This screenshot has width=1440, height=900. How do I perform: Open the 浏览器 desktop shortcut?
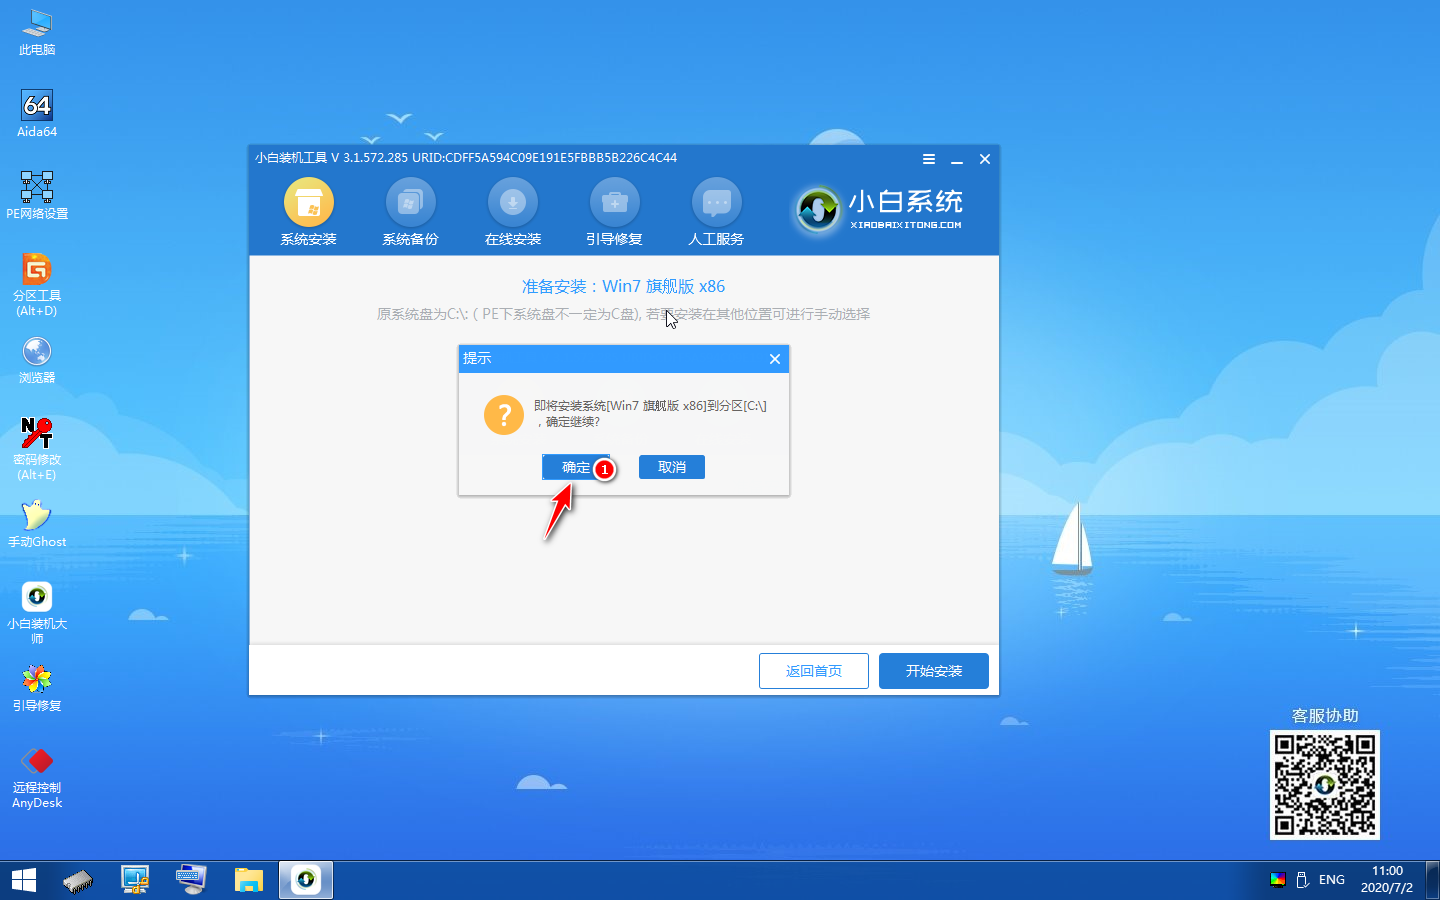[37, 360]
